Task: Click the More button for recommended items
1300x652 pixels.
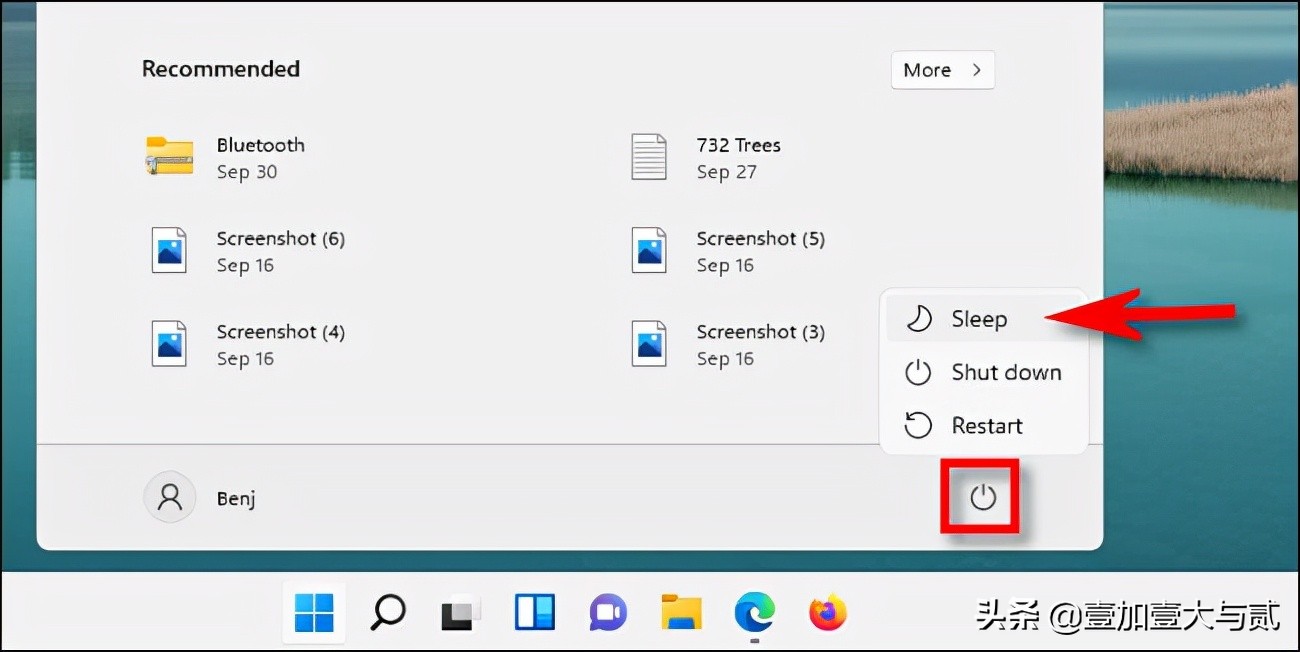Action: pos(941,70)
